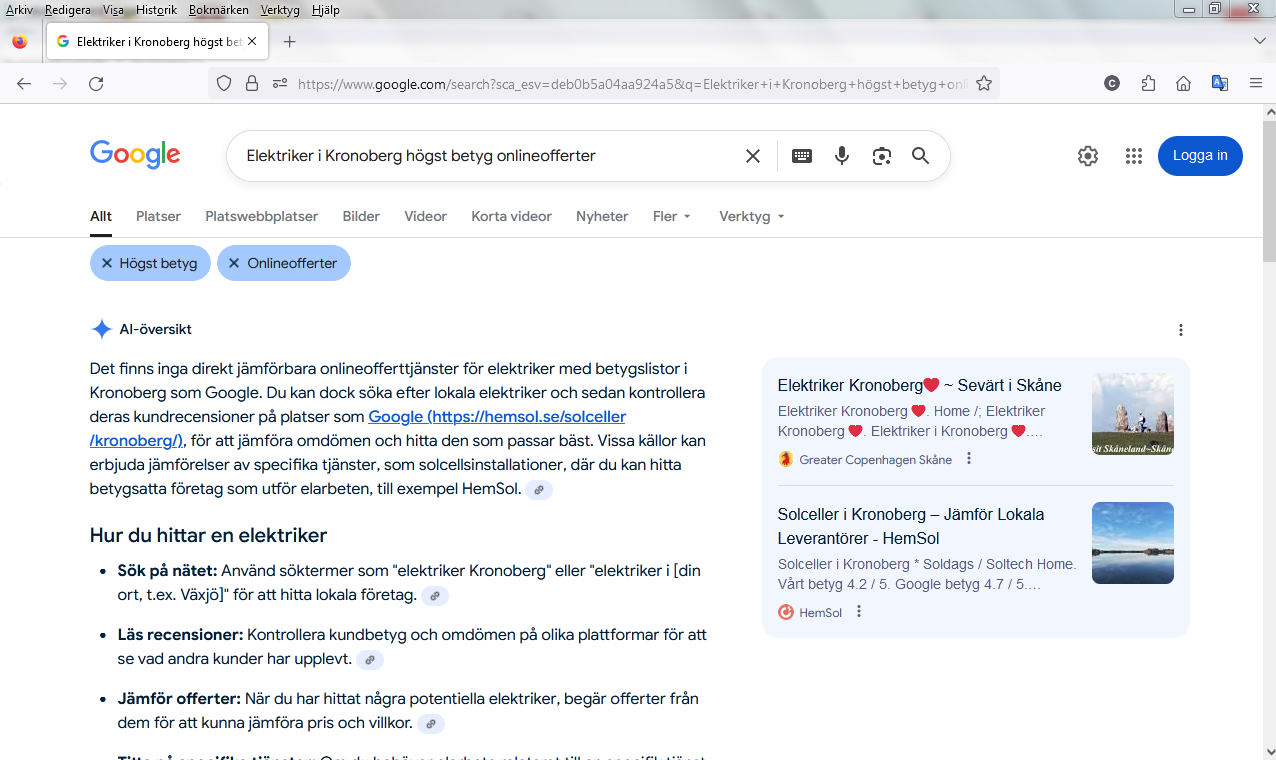1276x760 pixels.
Task: Open the on-screen keyboard icon in search box
Action: (x=802, y=156)
